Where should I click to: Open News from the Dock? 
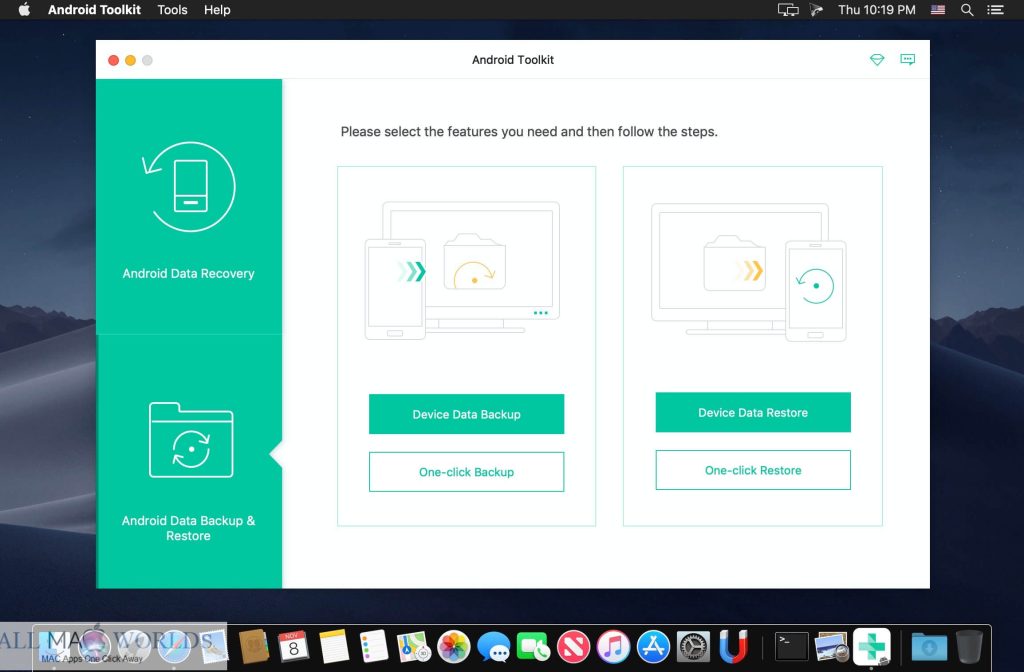[573, 647]
